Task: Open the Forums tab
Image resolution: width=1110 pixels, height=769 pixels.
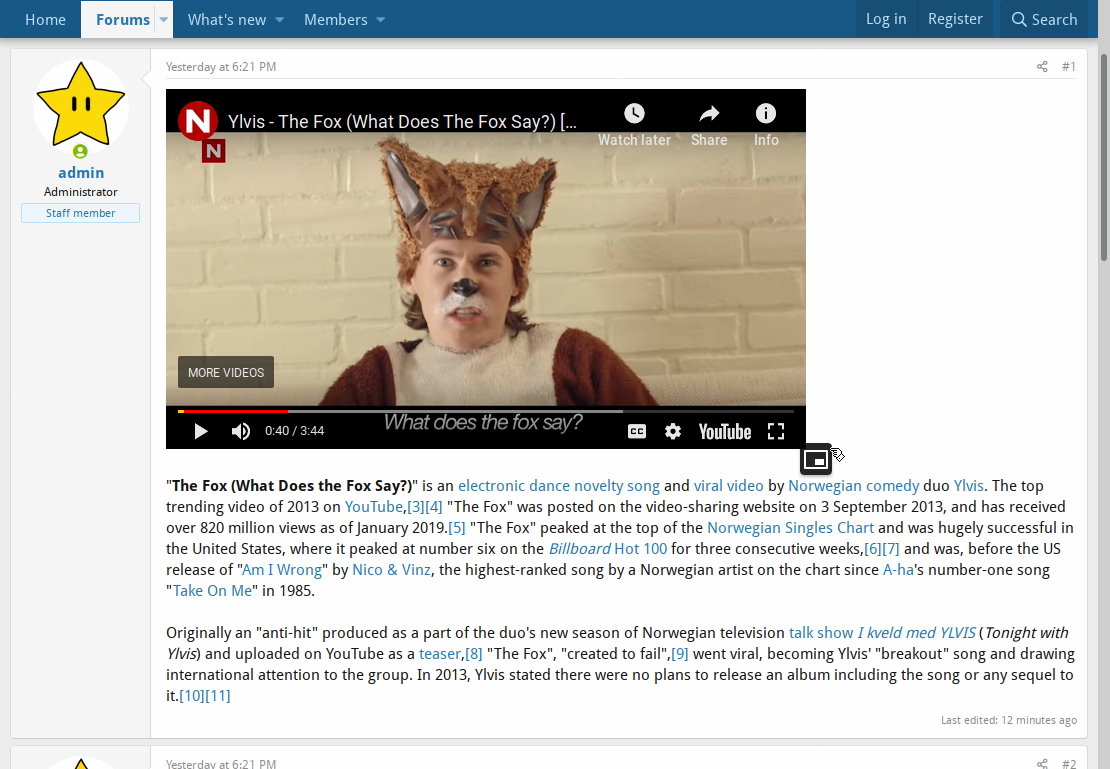Action: click(x=122, y=19)
